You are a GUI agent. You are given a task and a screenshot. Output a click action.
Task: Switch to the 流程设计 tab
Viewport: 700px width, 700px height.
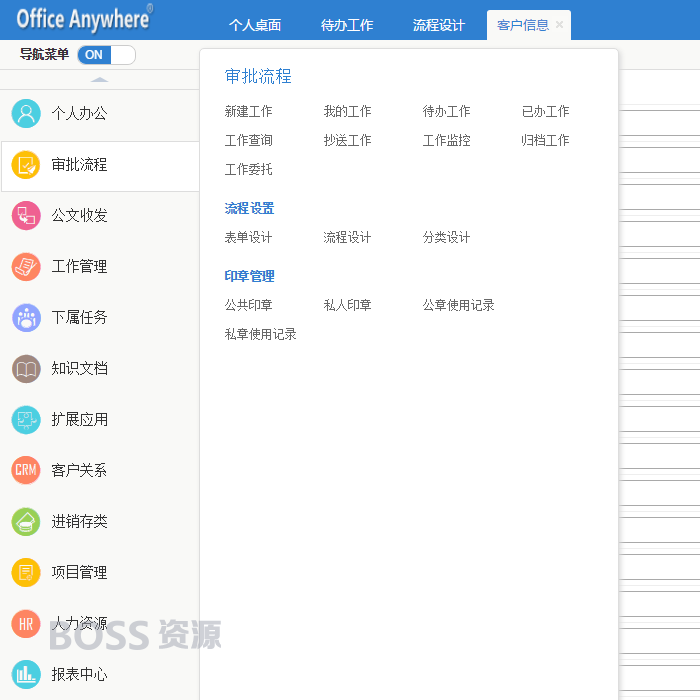click(x=439, y=25)
